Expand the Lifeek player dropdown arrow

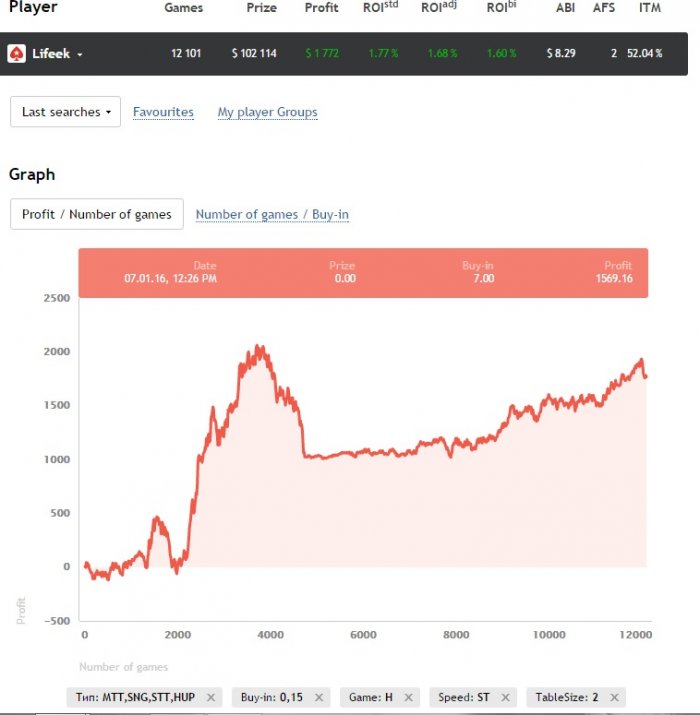point(80,54)
